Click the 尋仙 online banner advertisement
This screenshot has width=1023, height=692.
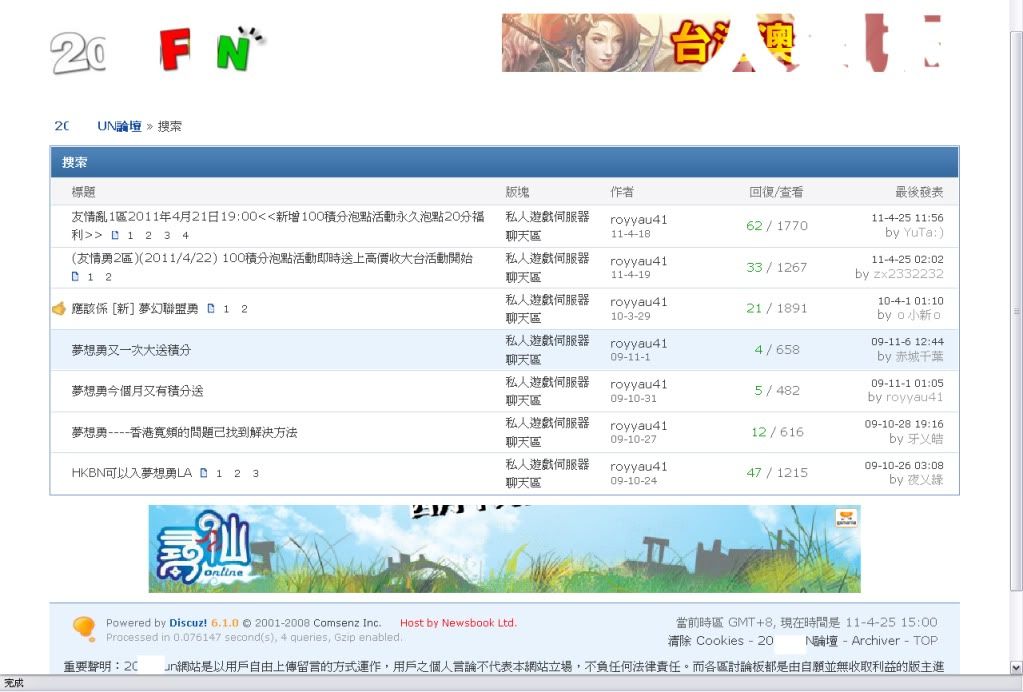[x=504, y=548]
